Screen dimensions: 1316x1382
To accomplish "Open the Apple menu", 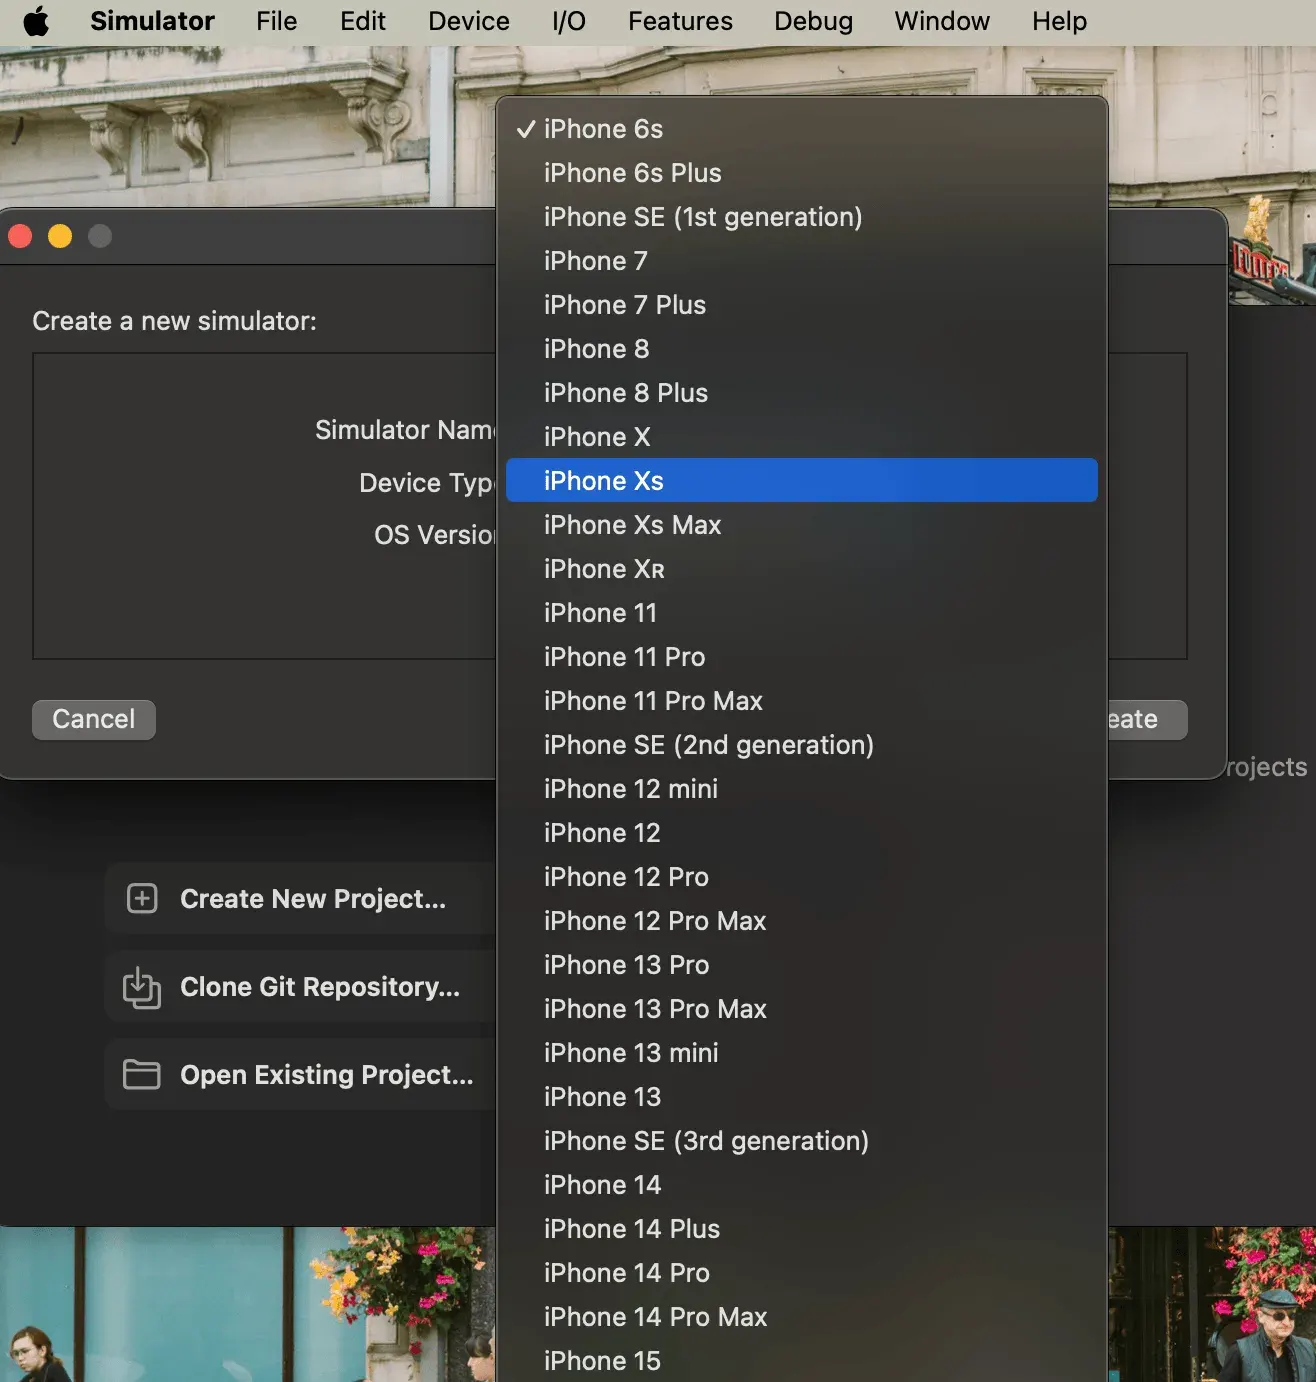I will coord(36,21).
